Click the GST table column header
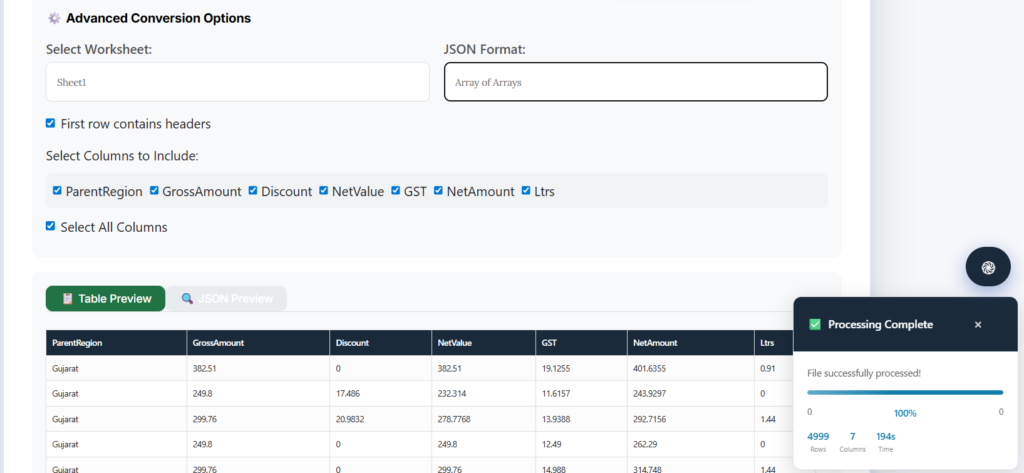The image size is (1024, 473). (x=581, y=343)
